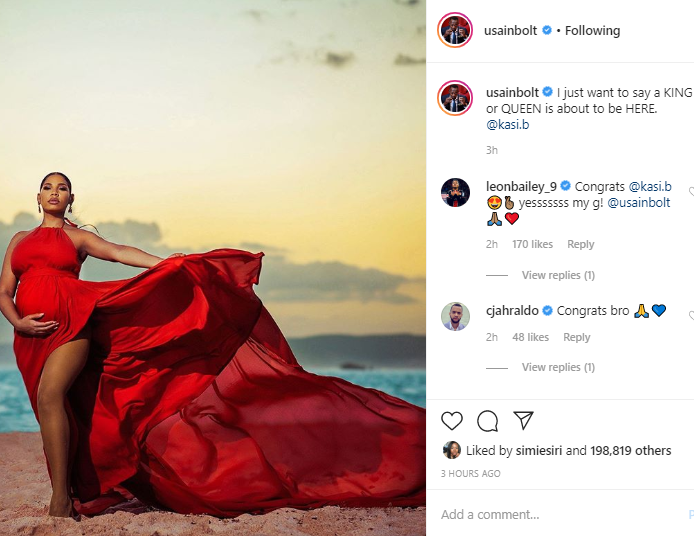The image size is (694, 536).
Task: View 170 likes on leonbailey_9's comment
Action: 532,244
